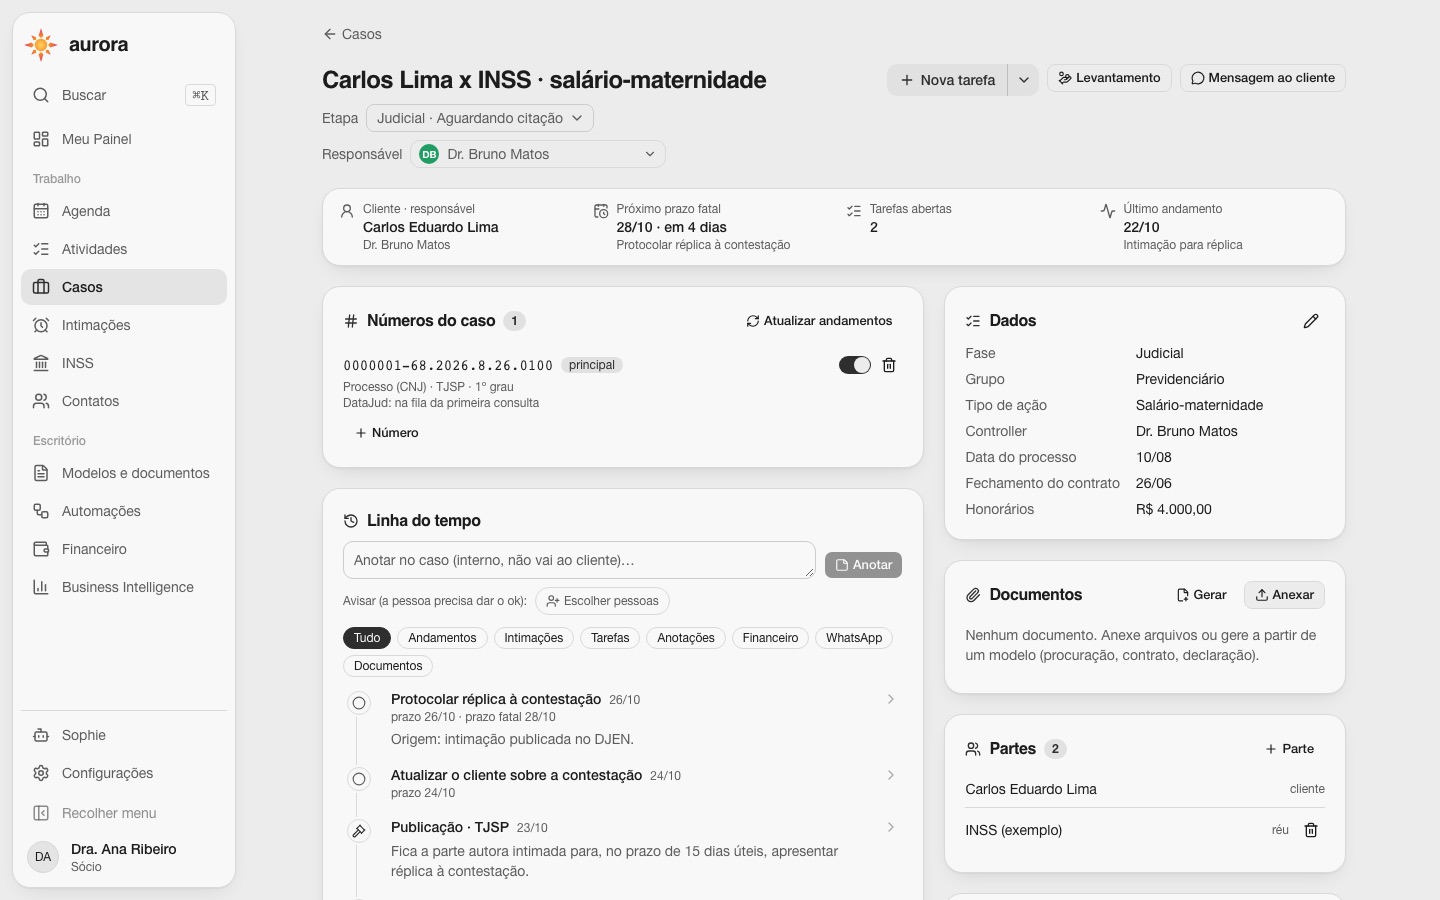
Task: Click the aurora sun logo
Action: (x=41, y=45)
